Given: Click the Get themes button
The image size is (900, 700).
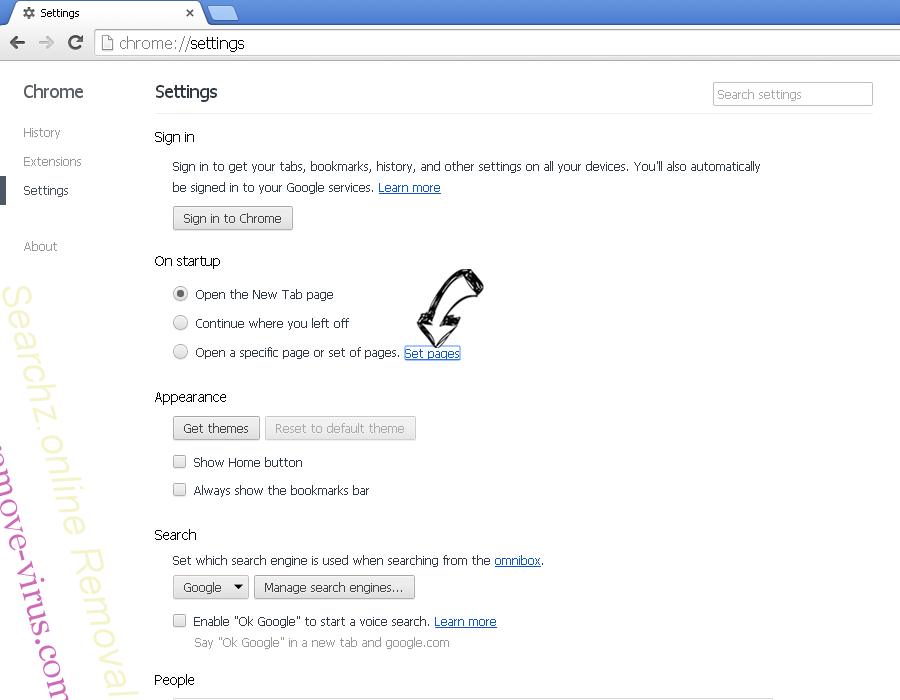Looking at the screenshot, I should (216, 428).
